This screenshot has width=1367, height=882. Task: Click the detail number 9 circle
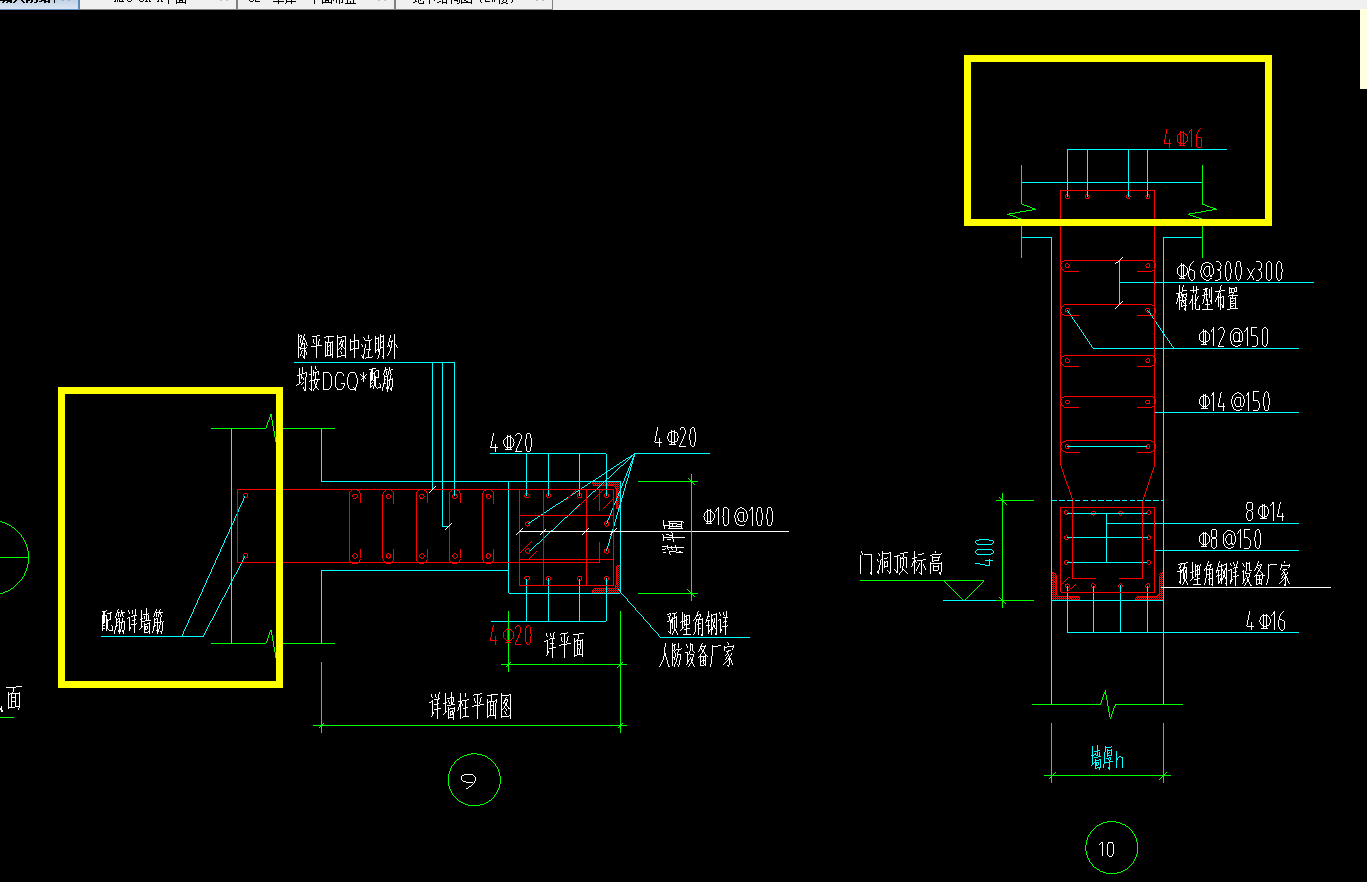coord(474,780)
